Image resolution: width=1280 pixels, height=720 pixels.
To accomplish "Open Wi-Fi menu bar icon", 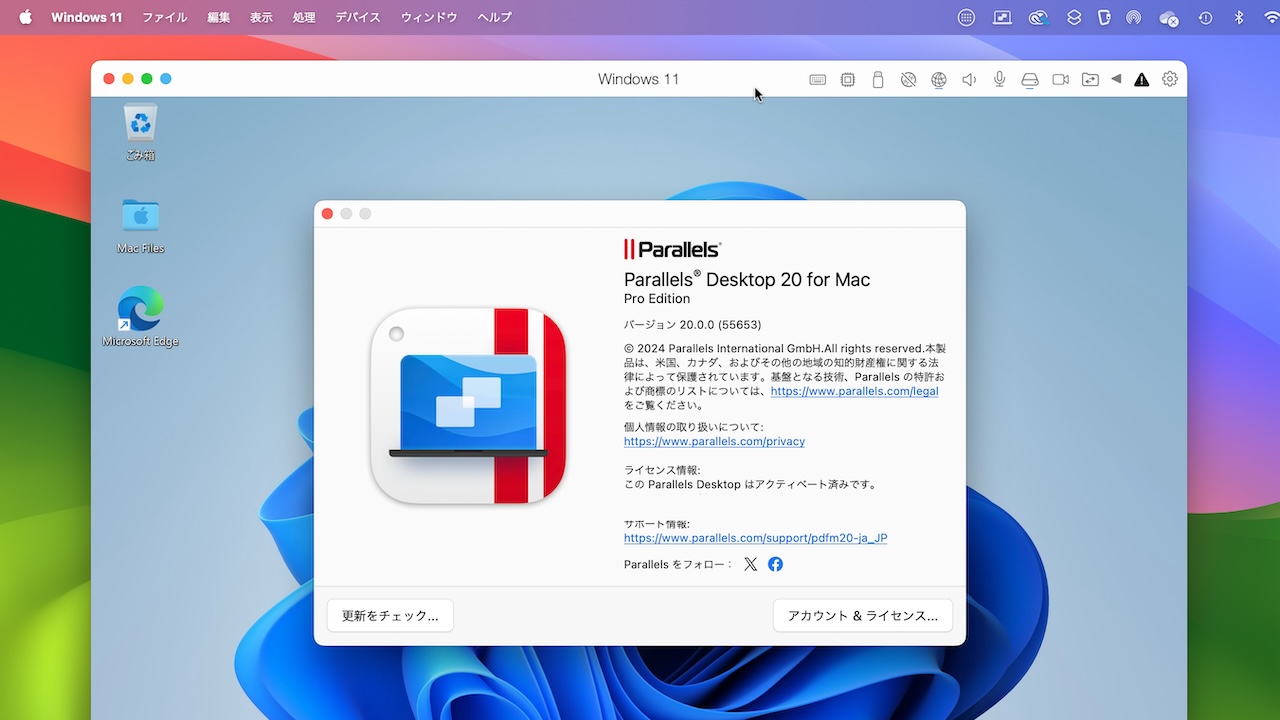I will [x=1271, y=17].
